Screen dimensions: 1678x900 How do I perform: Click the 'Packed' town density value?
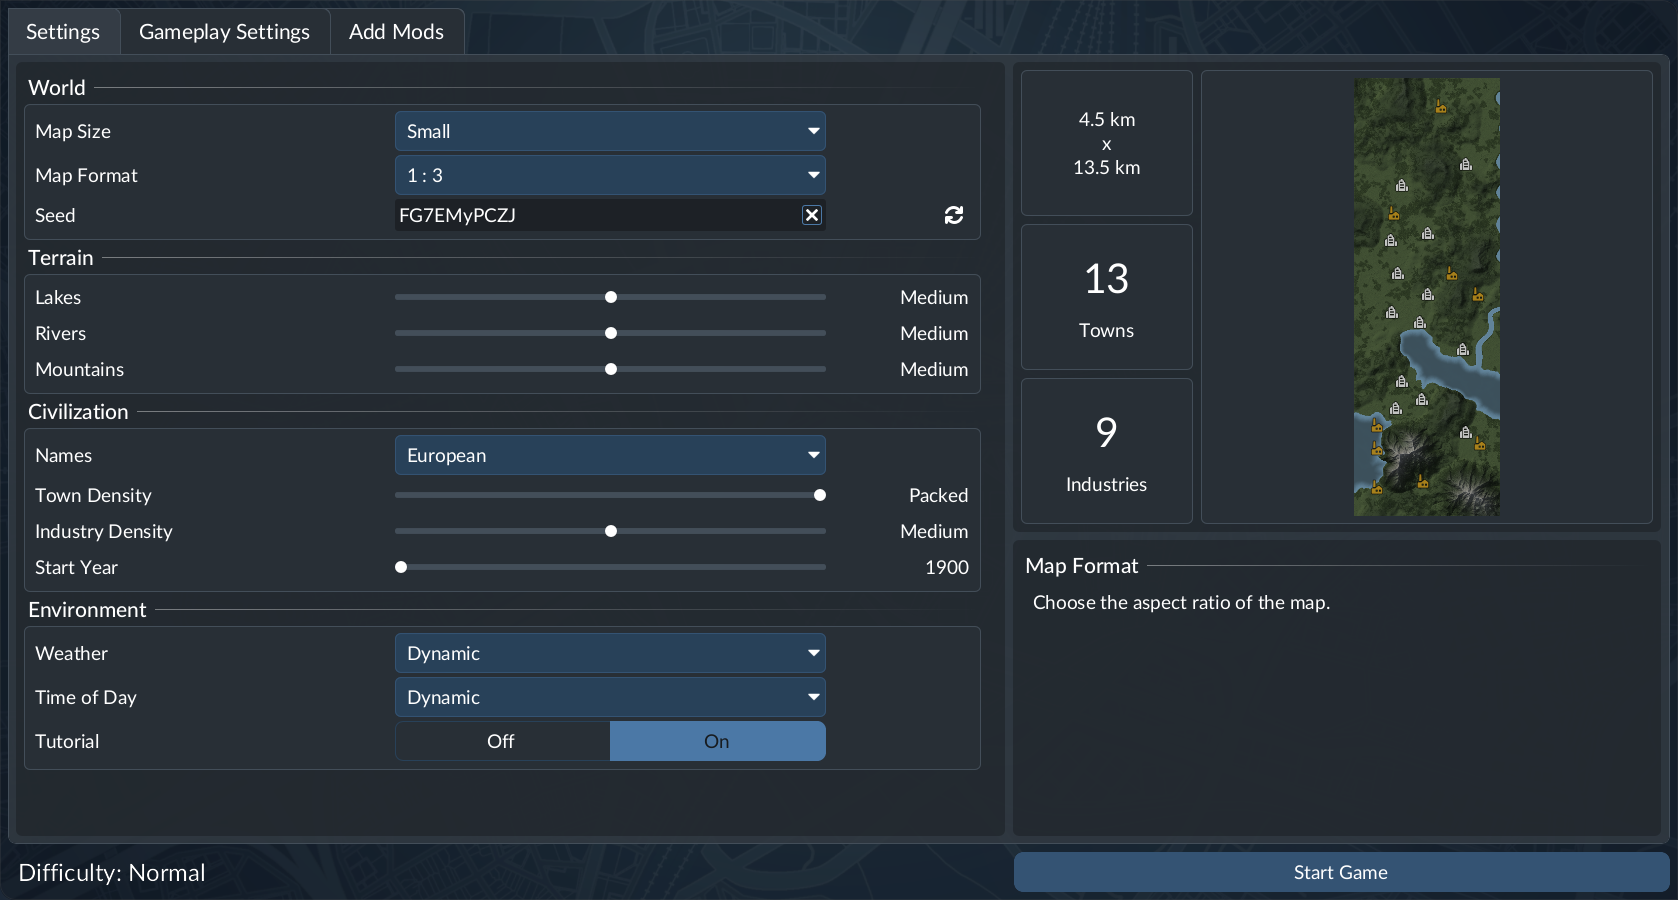pyautogui.click(x=938, y=495)
